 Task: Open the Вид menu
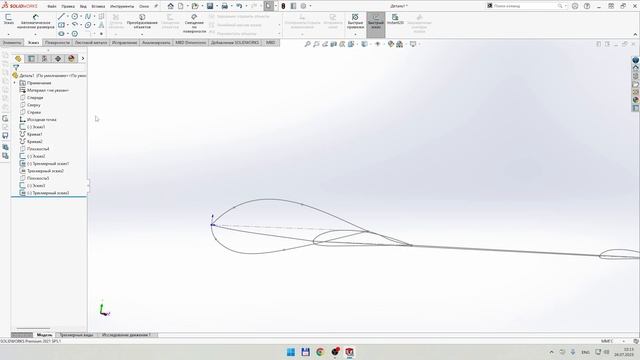click(83, 7)
